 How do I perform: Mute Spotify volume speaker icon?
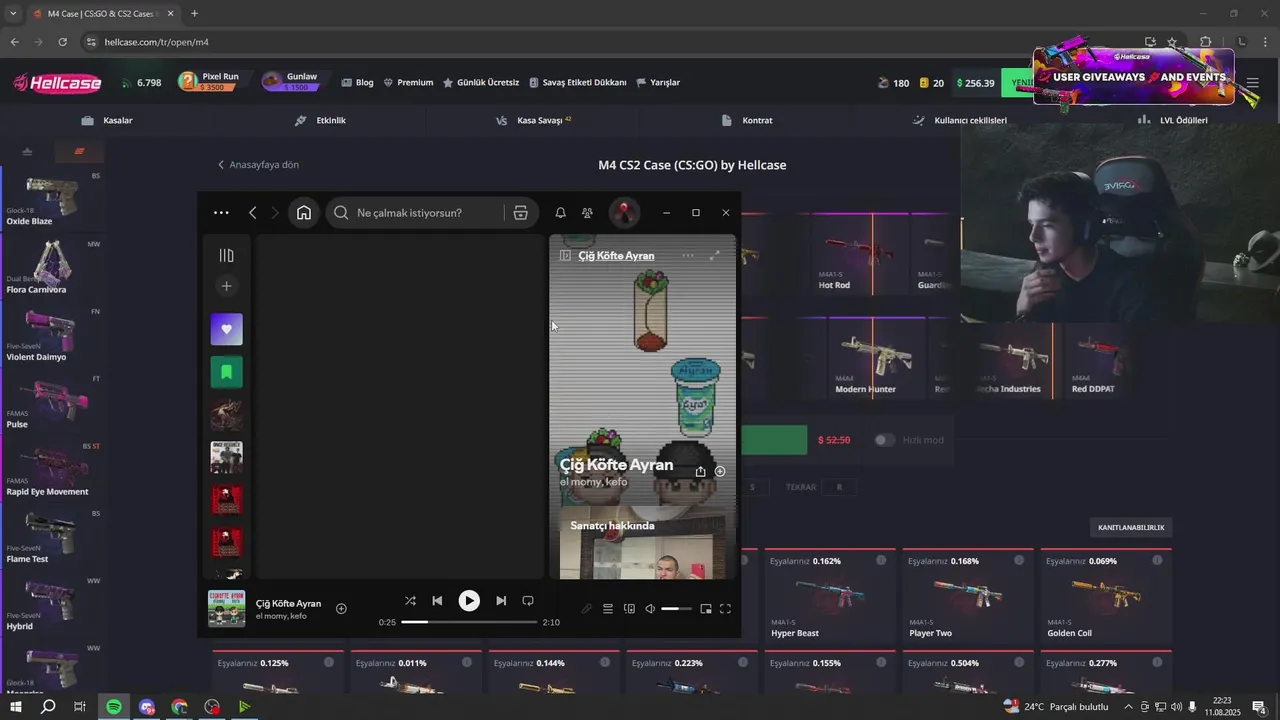tap(650, 609)
